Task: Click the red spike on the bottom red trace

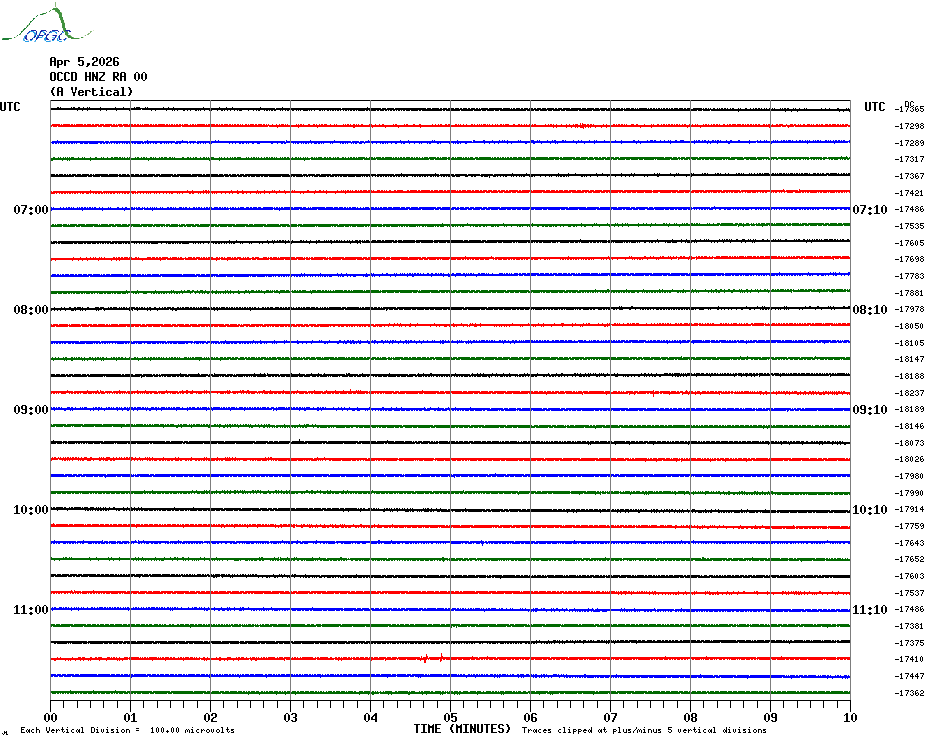Action: click(426, 658)
